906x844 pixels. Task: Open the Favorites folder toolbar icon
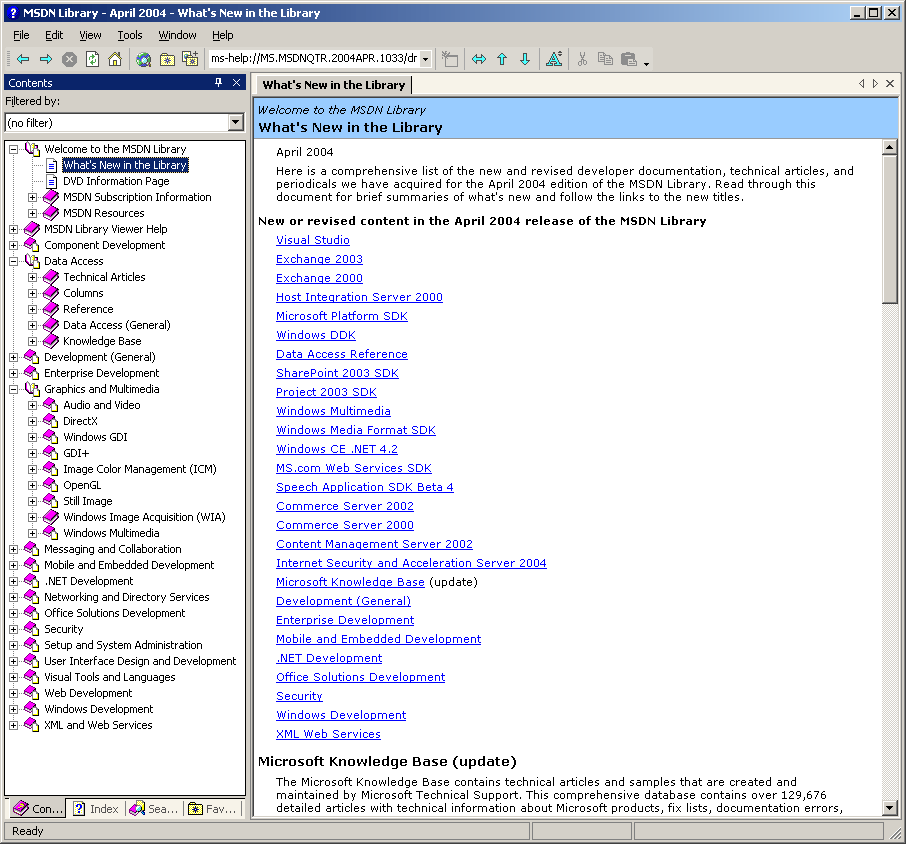(x=167, y=59)
